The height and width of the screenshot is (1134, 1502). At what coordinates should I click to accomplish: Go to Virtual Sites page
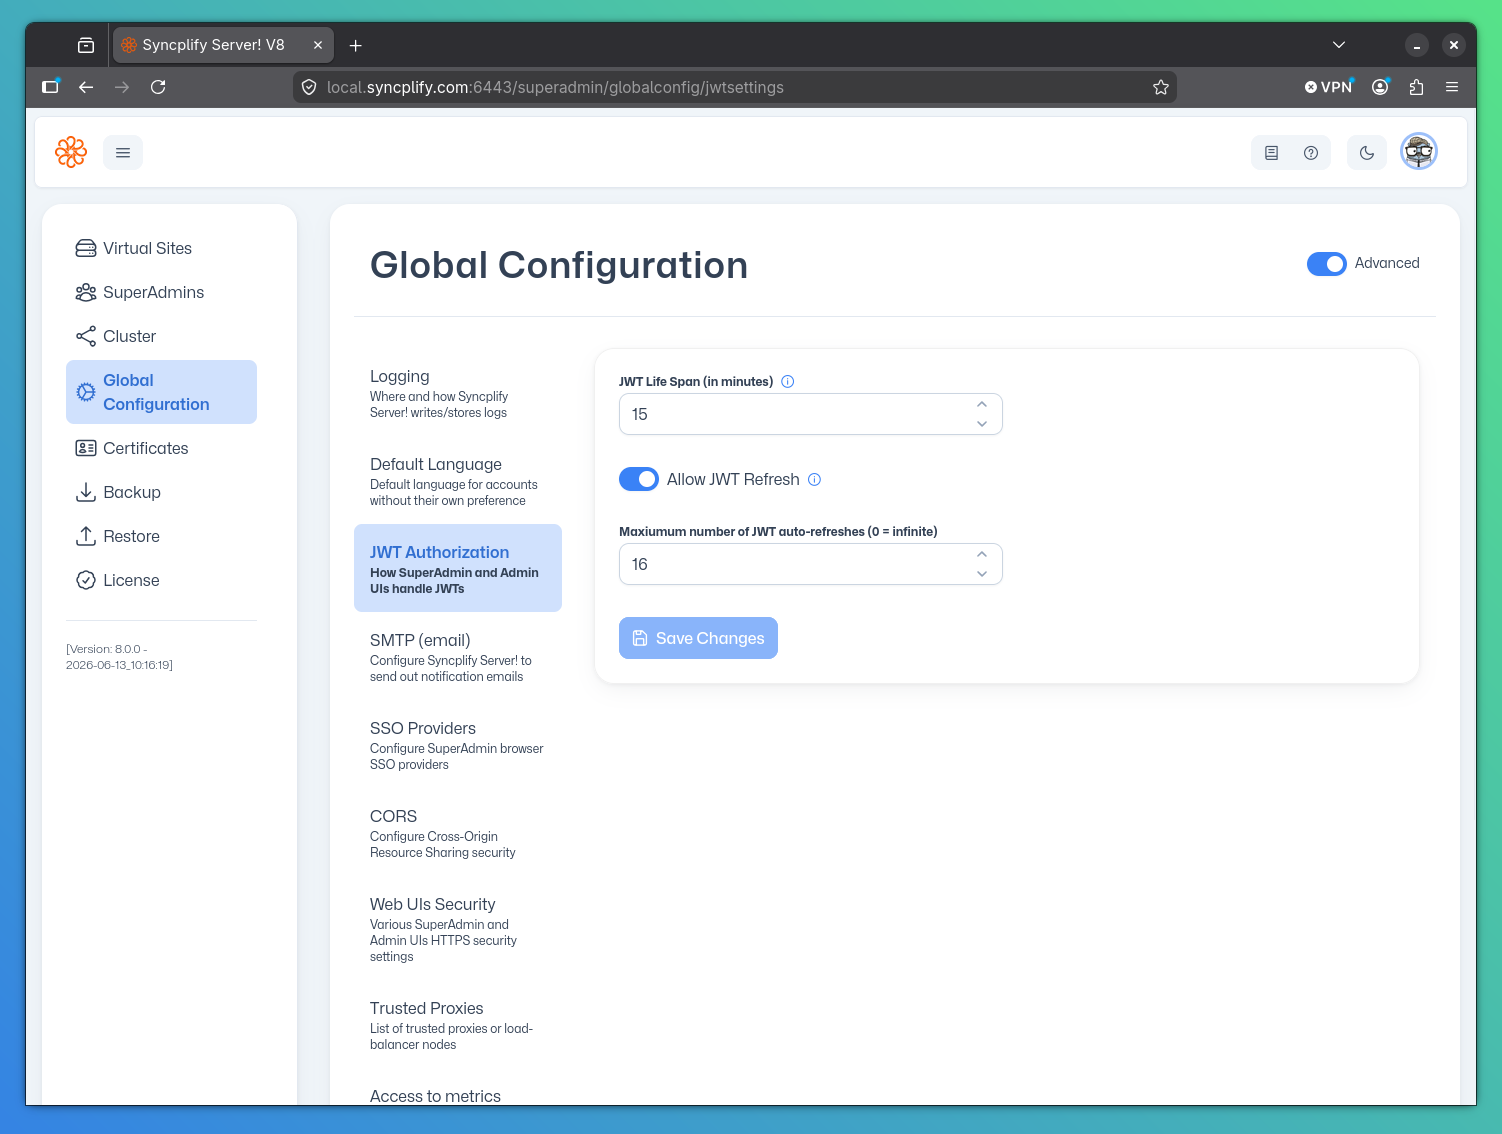pos(161,248)
